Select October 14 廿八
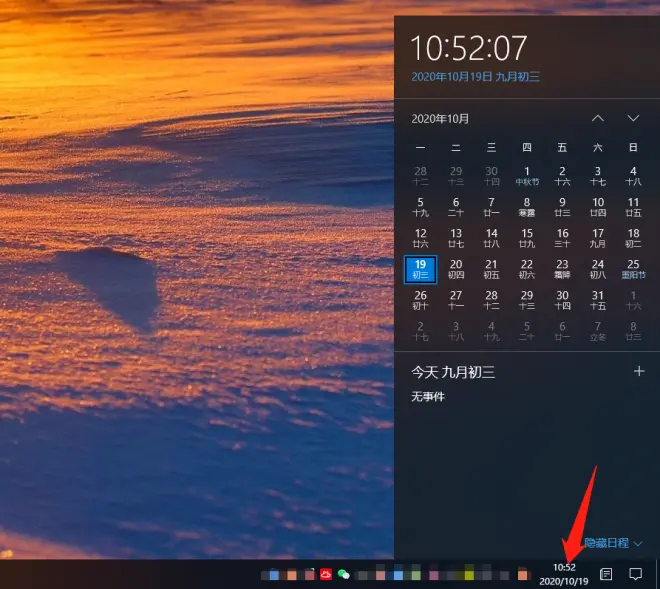660x589 pixels. [x=491, y=238]
